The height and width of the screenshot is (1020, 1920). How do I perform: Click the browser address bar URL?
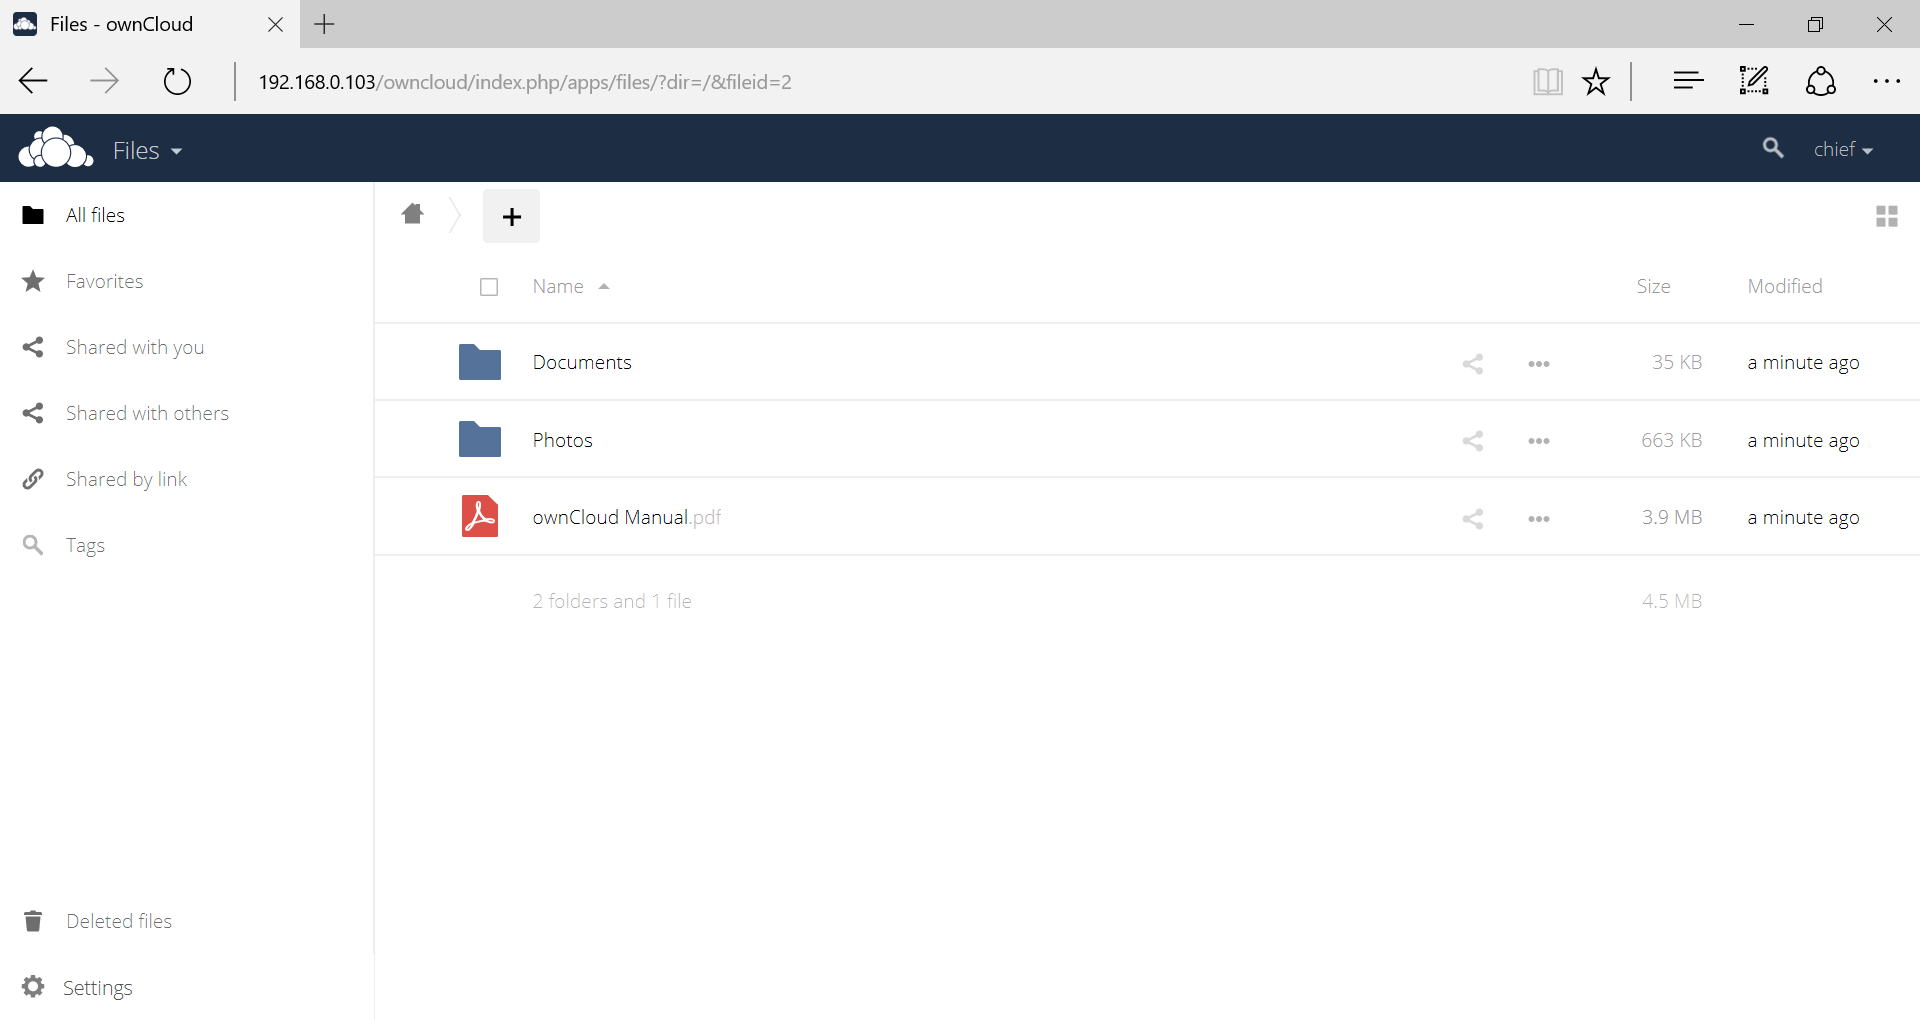click(x=525, y=82)
